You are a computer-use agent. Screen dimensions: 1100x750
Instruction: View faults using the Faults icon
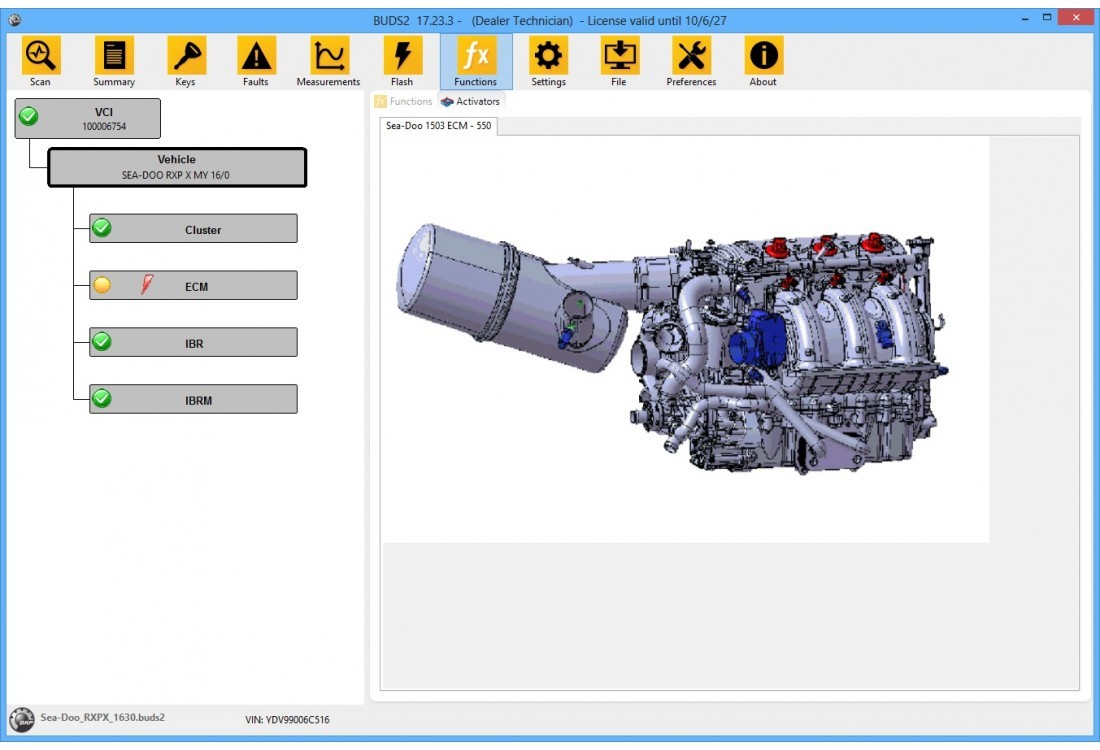click(x=255, y=58)
